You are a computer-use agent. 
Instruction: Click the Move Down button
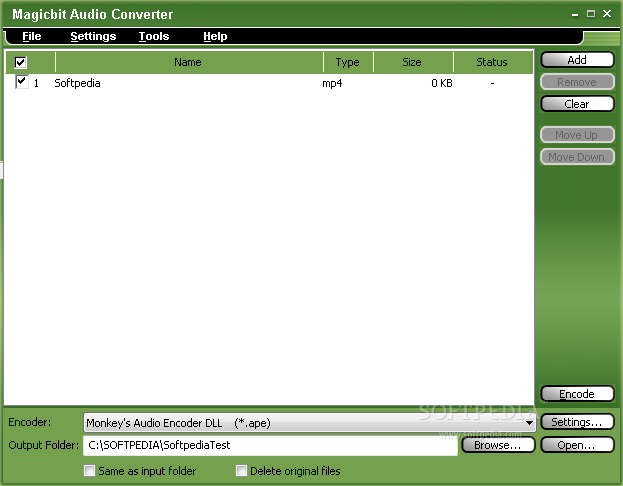(x=577, y=157)
